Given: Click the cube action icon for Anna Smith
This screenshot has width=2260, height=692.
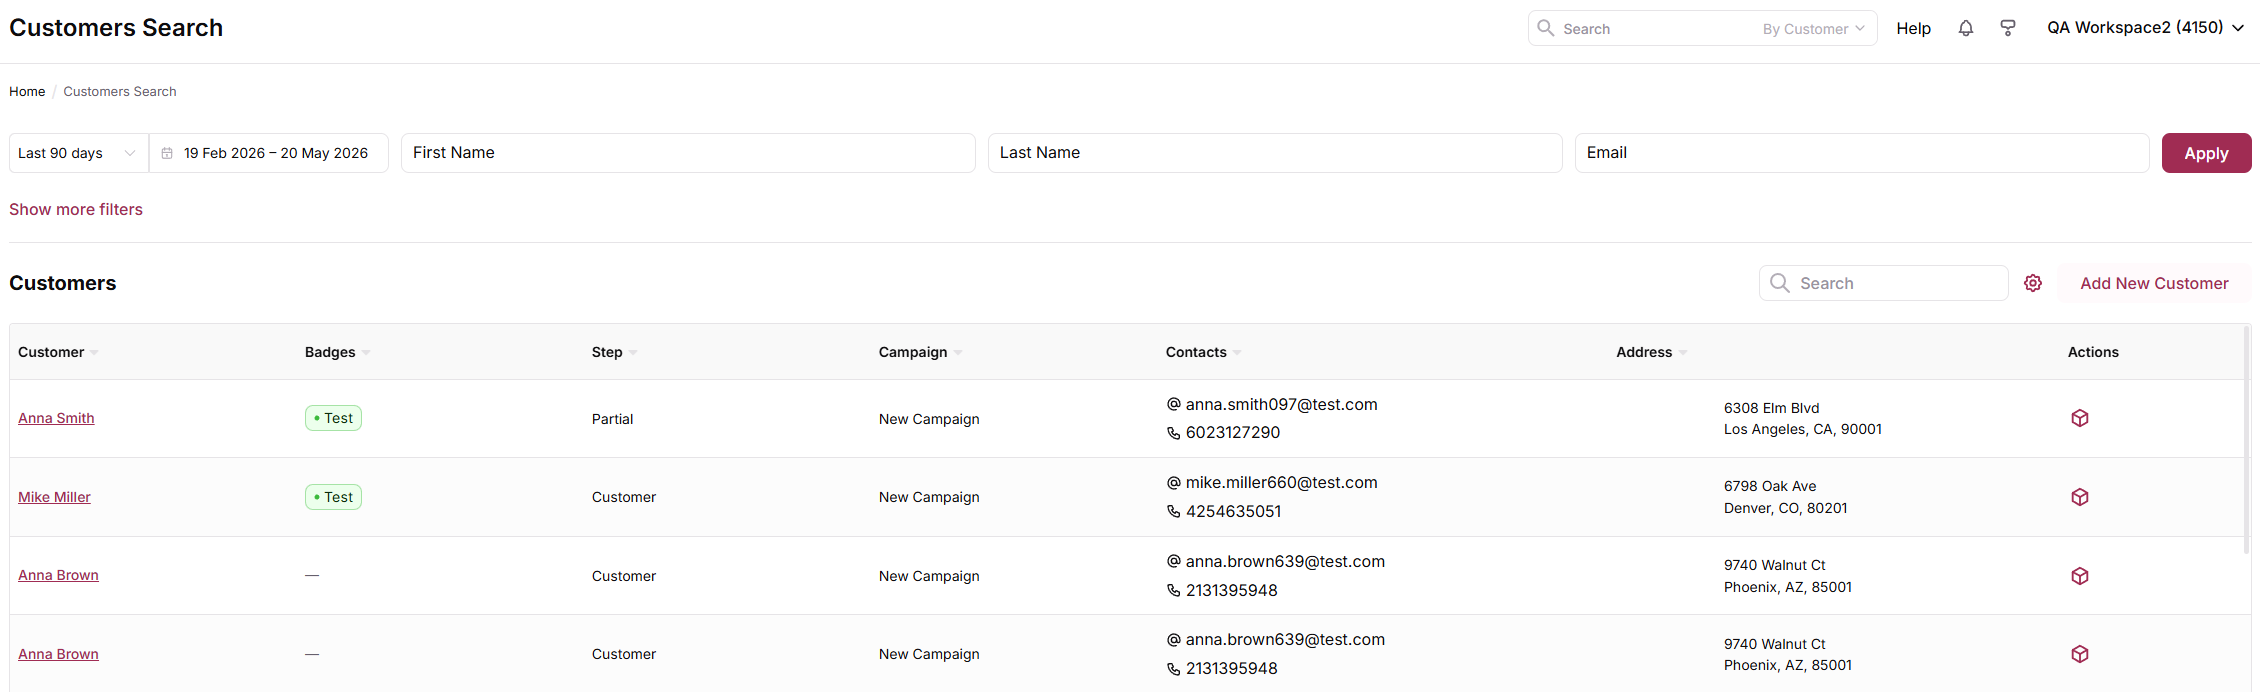Looking at the screenshot, I should pyautogui.click(x=2080, y=418).
